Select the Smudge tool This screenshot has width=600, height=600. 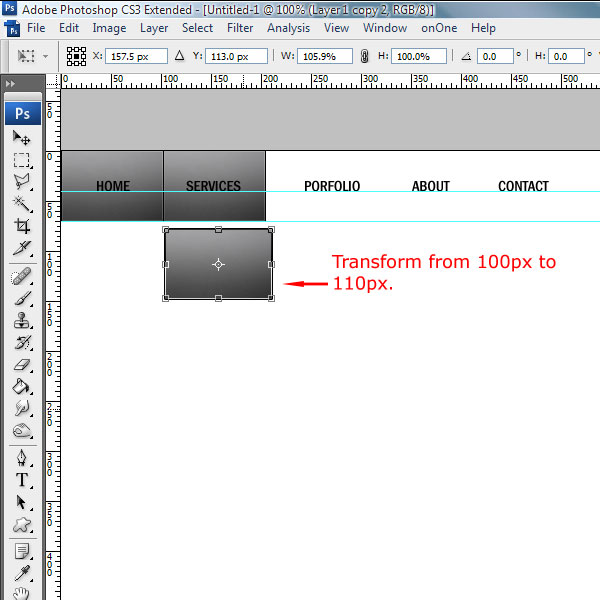coord(21,409)
